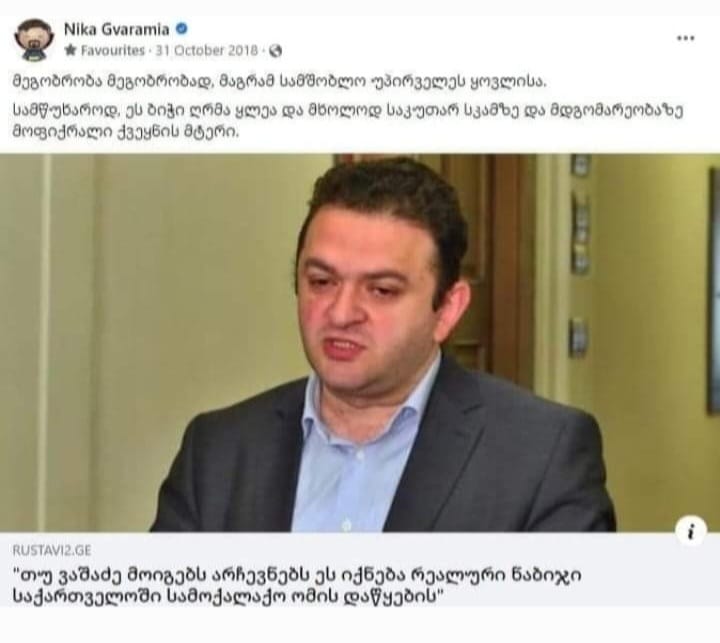
Task: Click the globe public privacy icon
Action: pos(275,51)
